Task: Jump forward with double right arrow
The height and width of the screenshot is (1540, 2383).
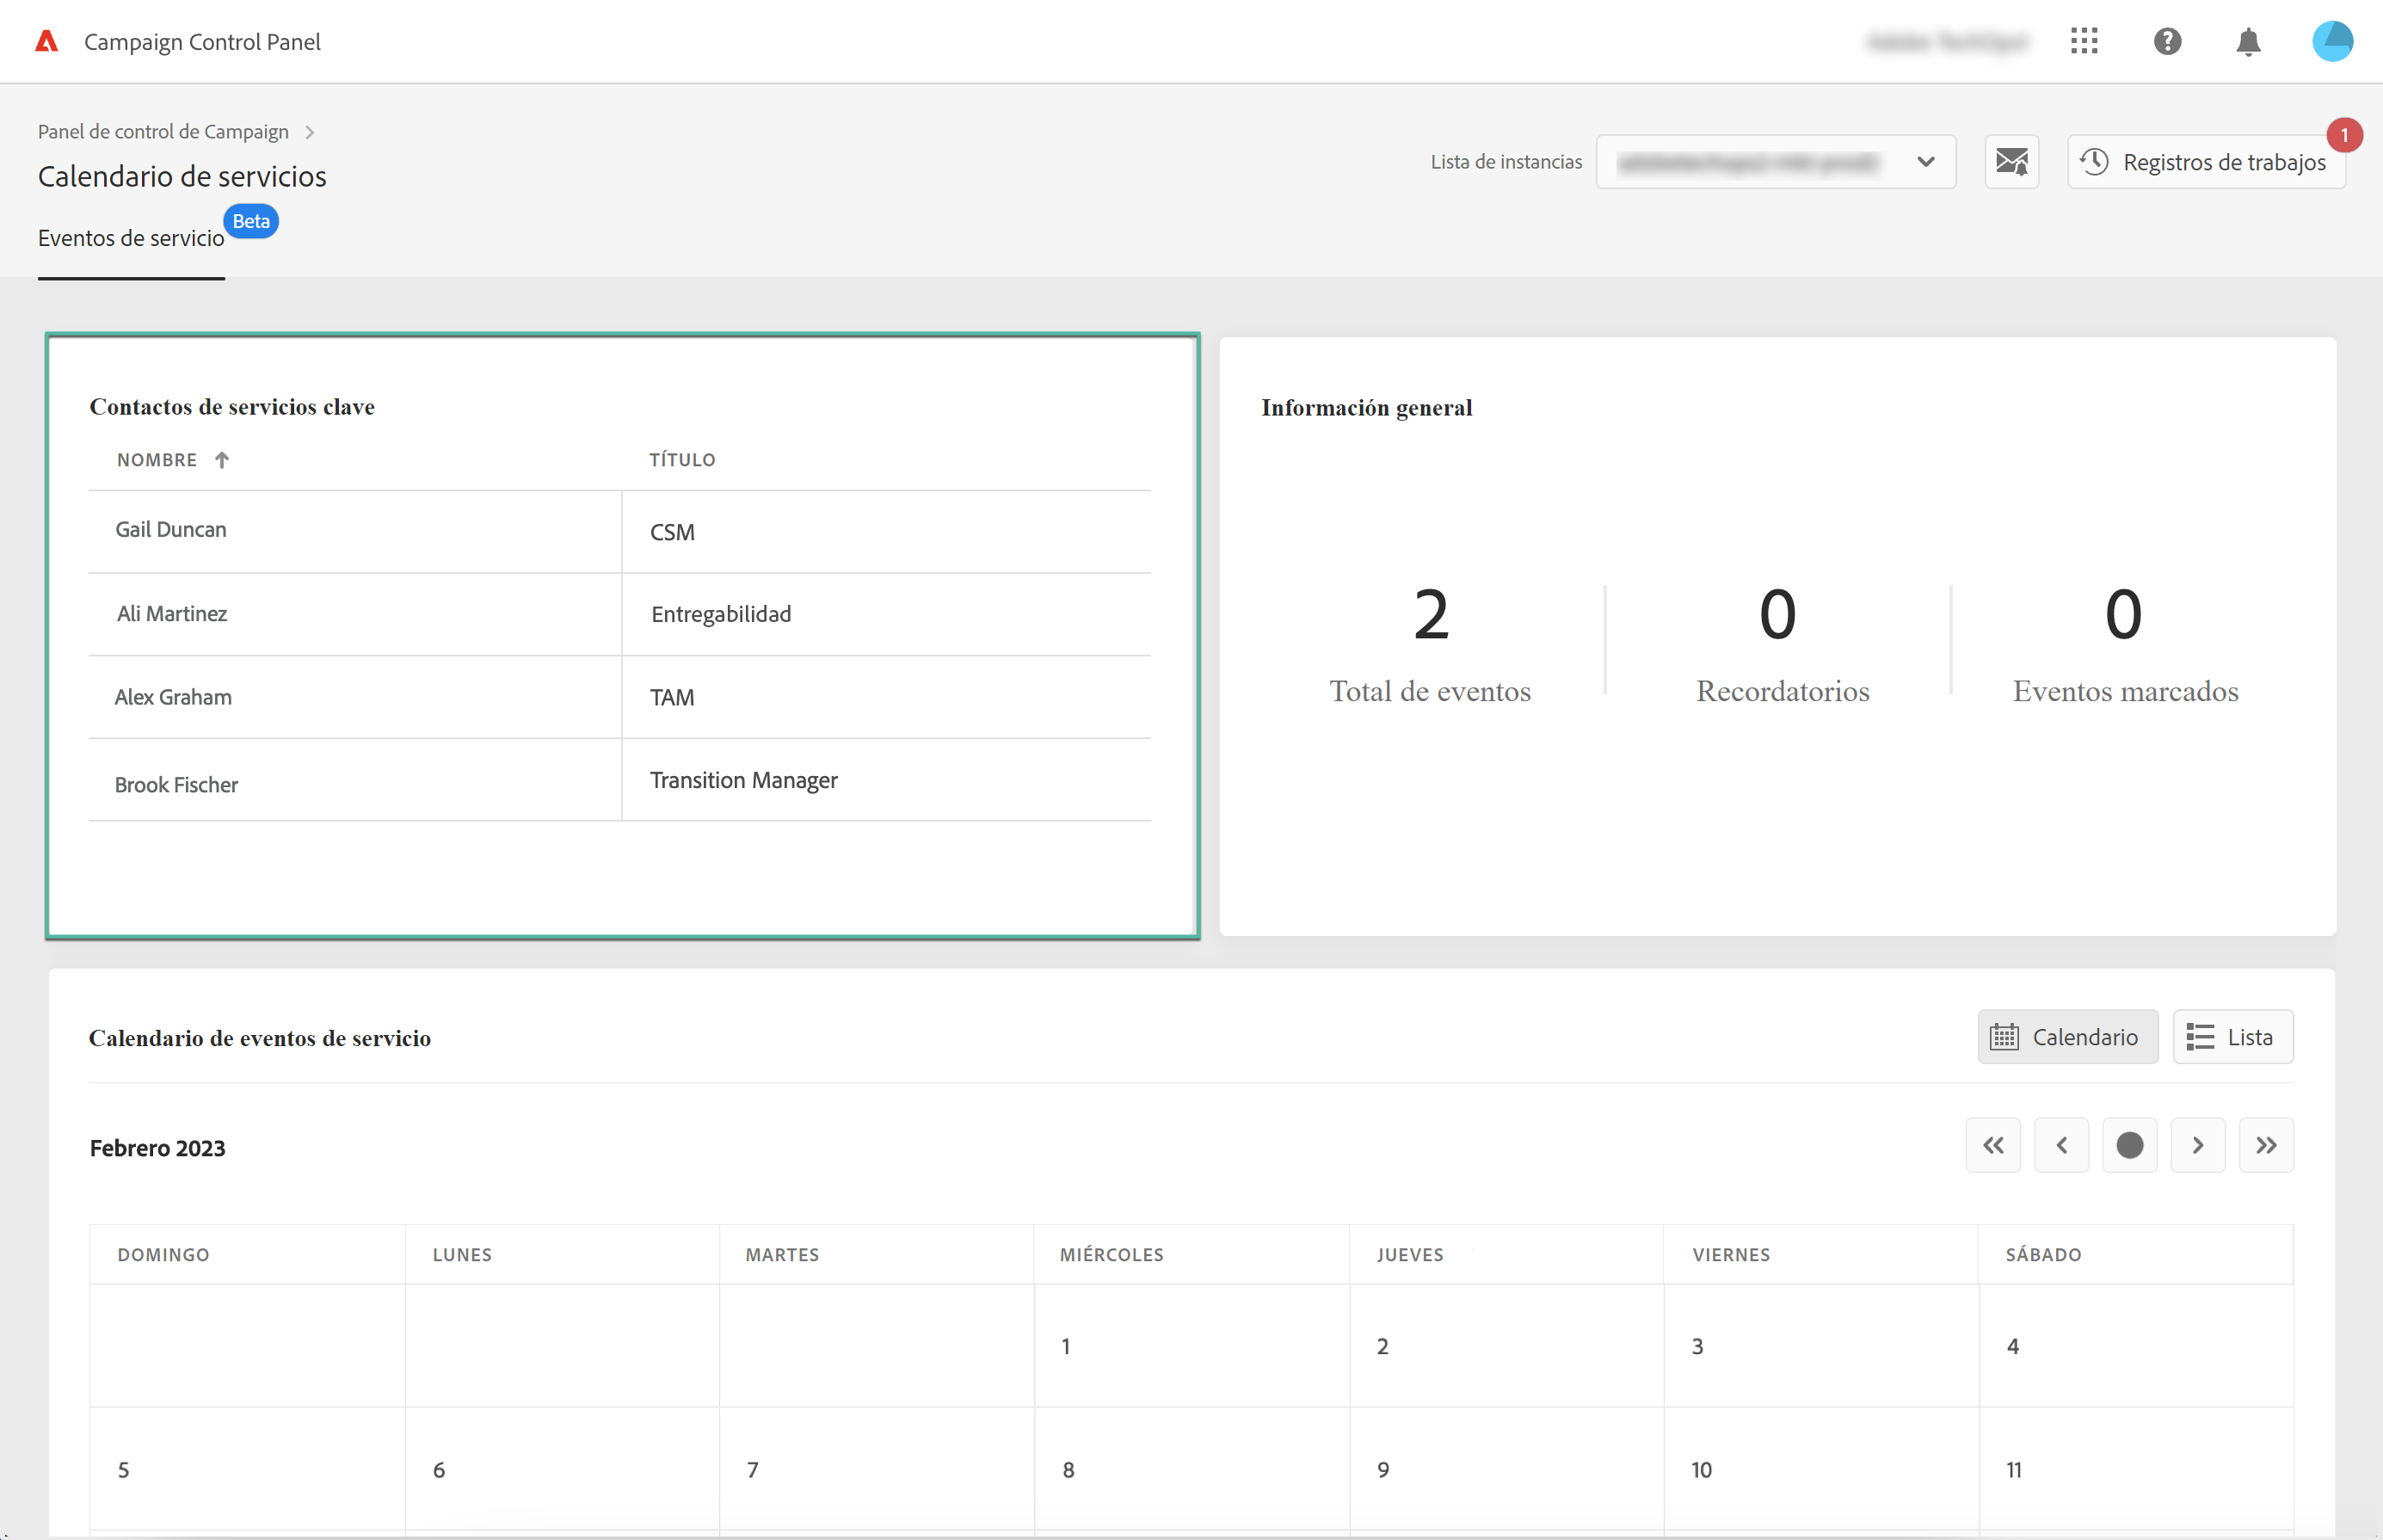Action: [2265, 1145]
